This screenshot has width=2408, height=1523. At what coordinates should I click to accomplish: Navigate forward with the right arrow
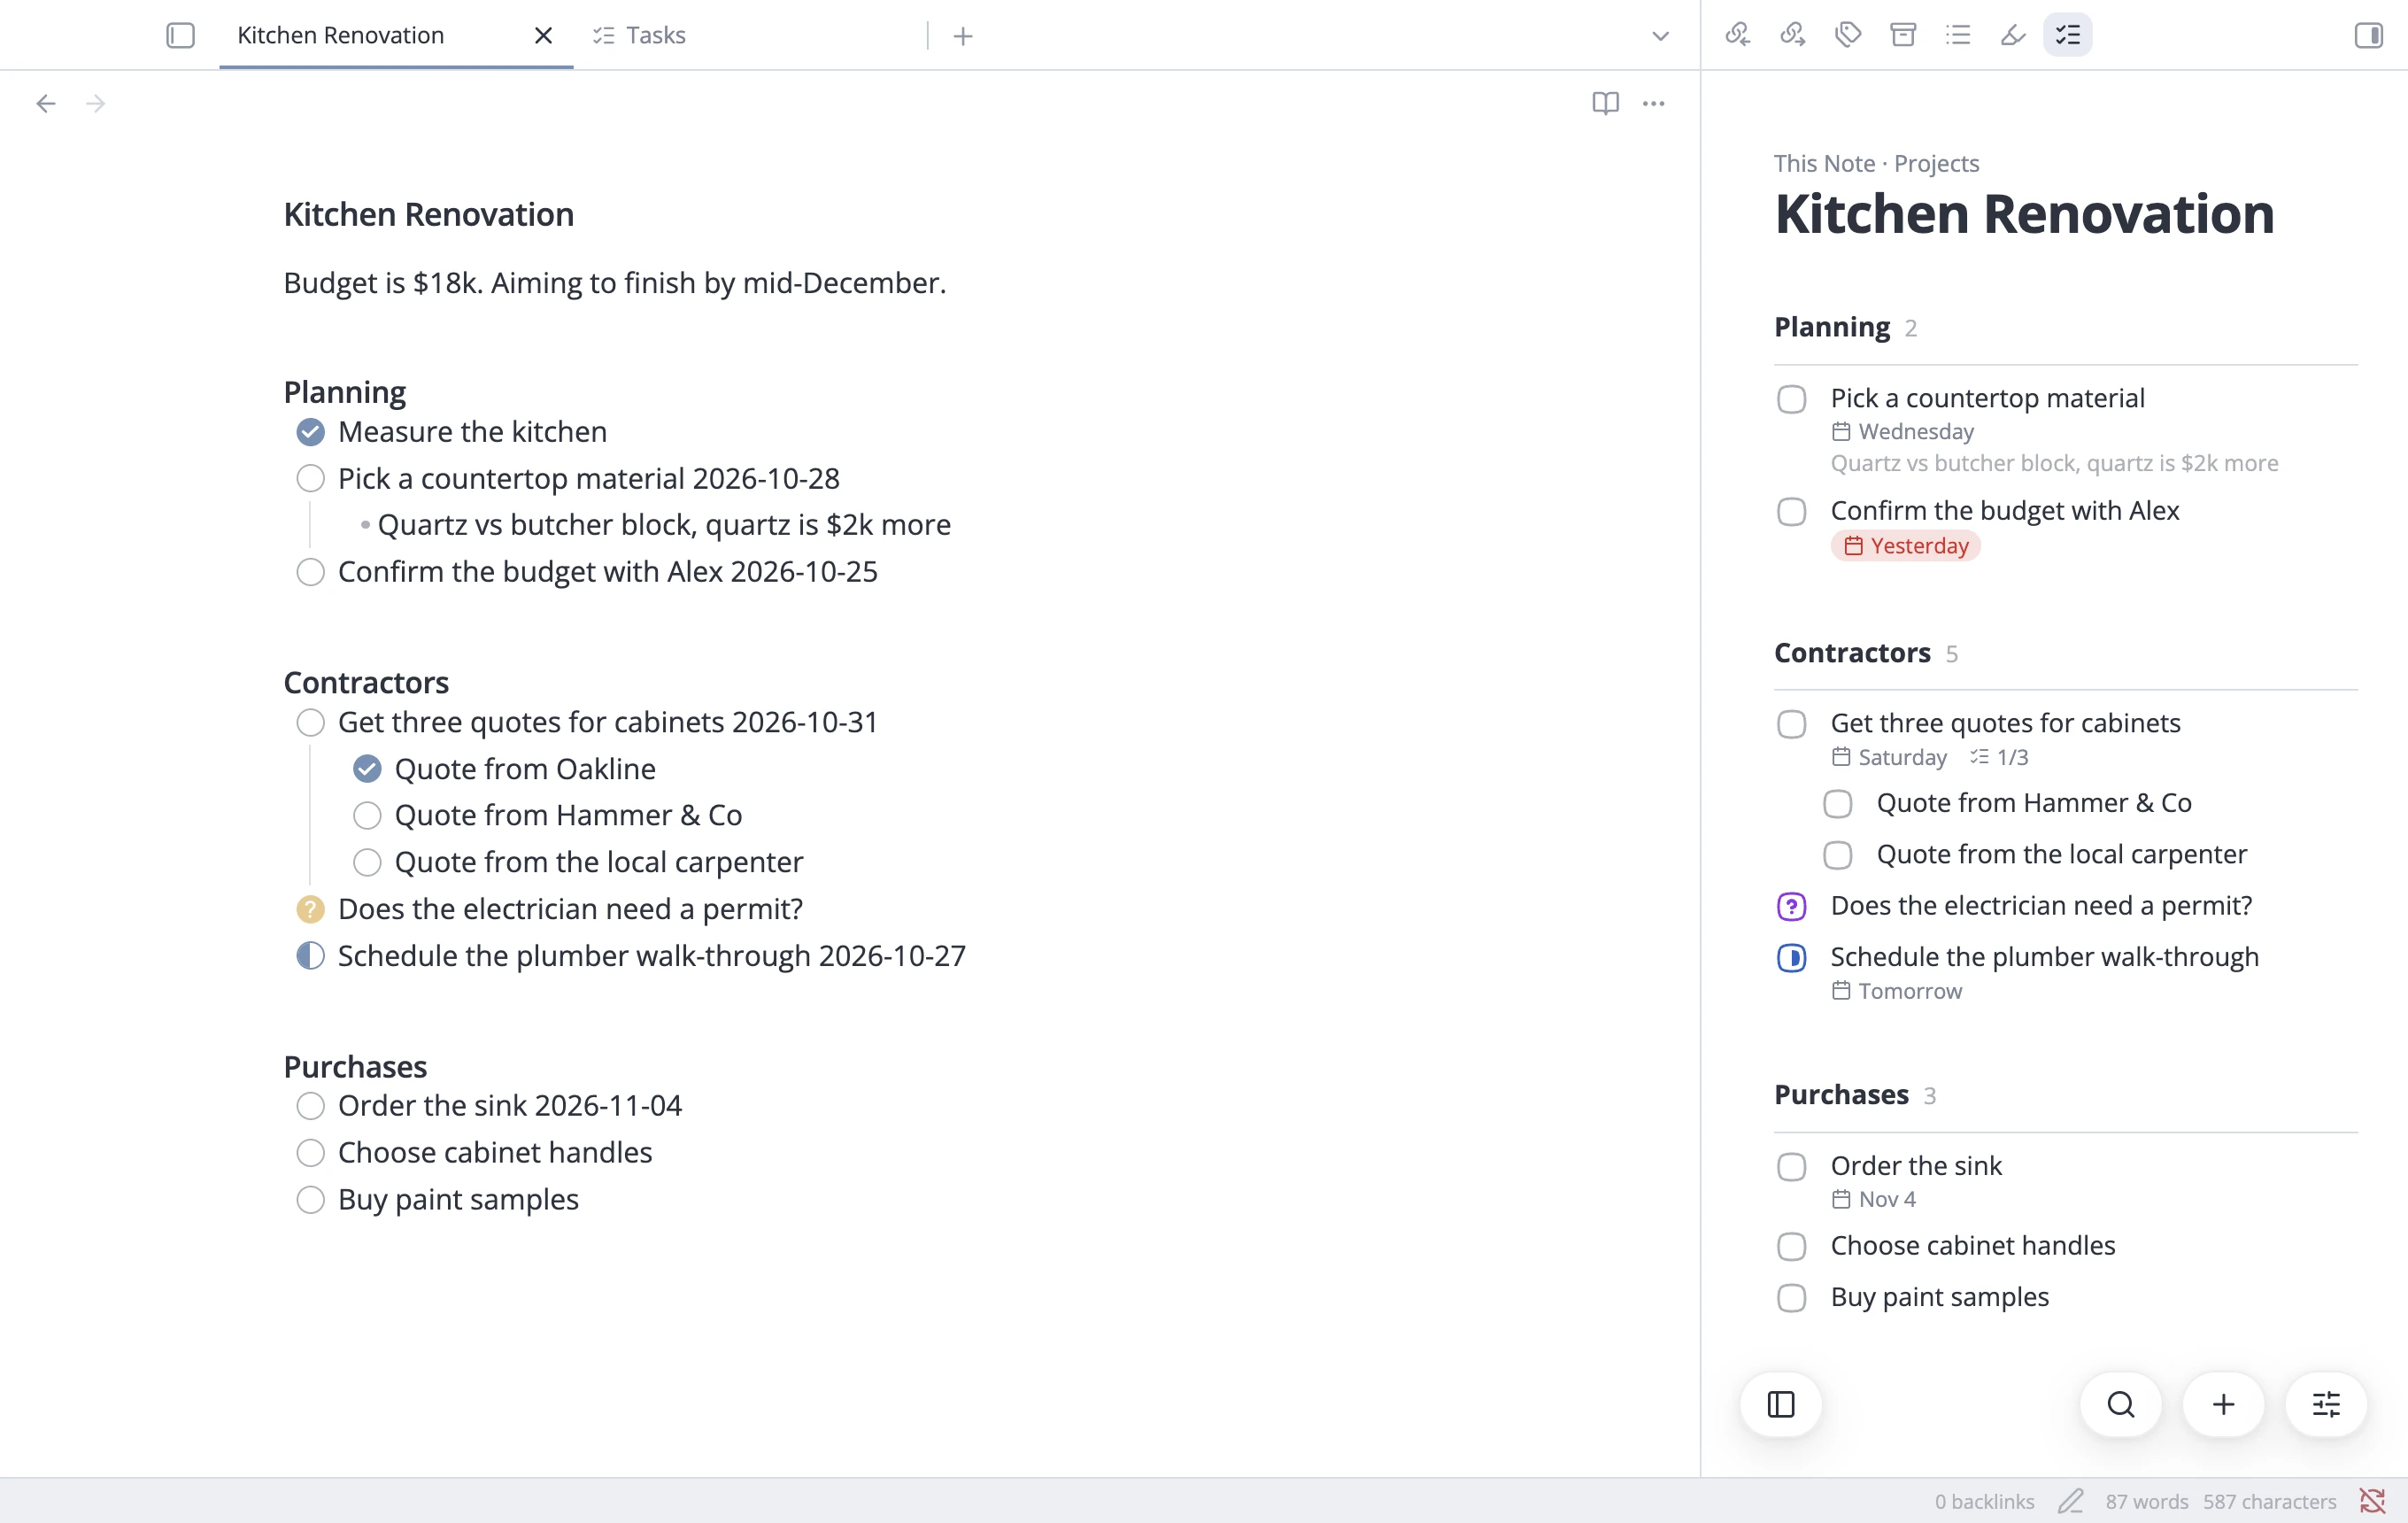(96, 103)
